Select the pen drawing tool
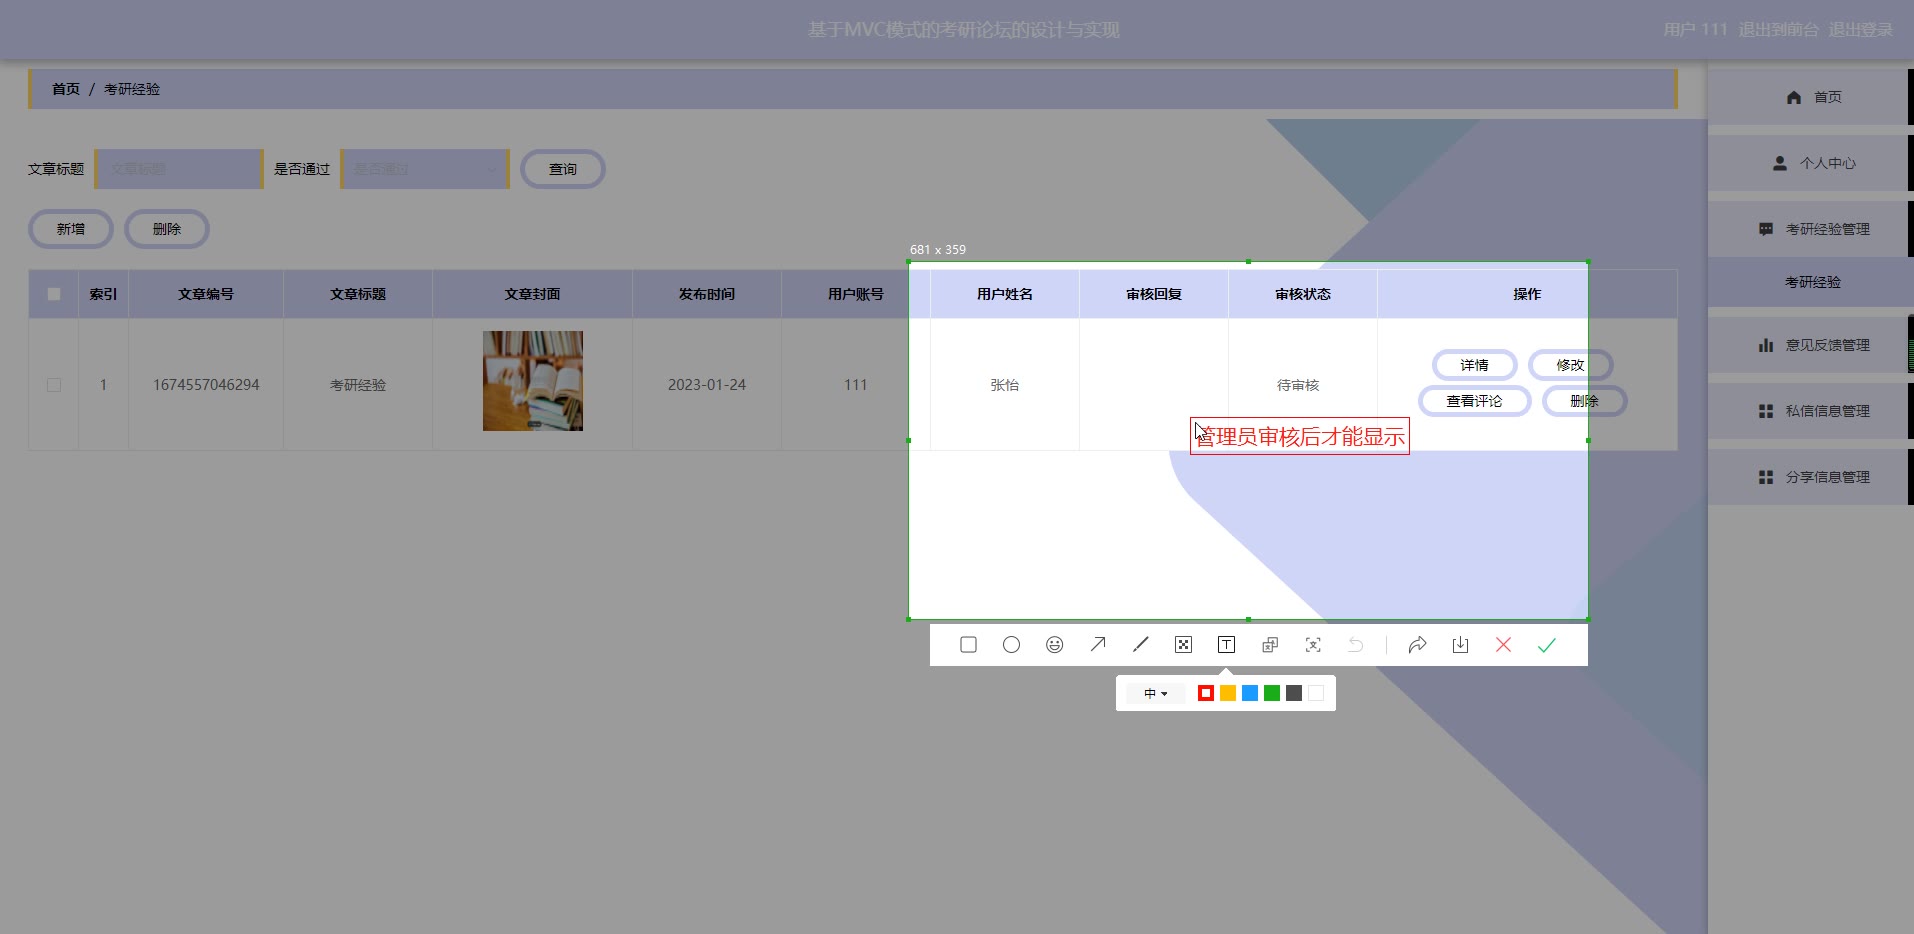The image size is (1914, 934). (1140, 645)
